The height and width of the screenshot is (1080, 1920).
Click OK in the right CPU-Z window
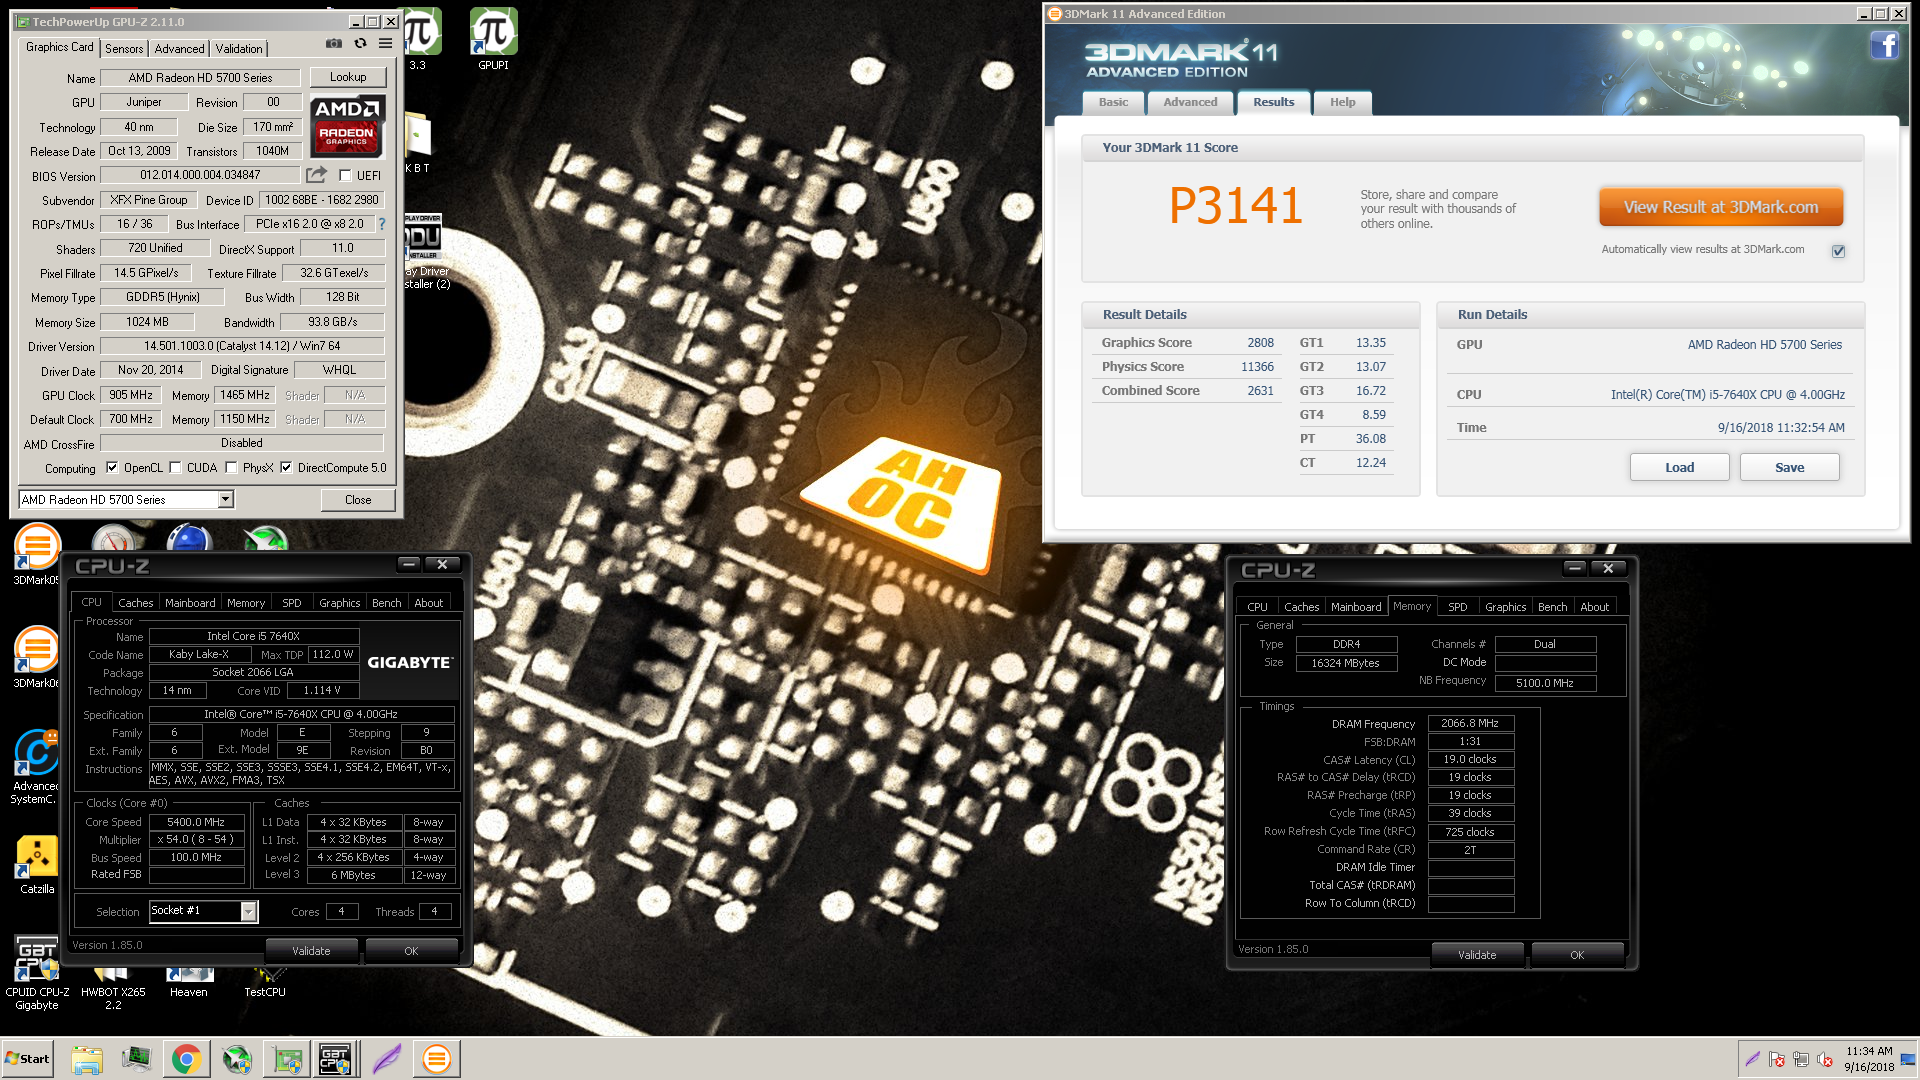coord(1577,955)
